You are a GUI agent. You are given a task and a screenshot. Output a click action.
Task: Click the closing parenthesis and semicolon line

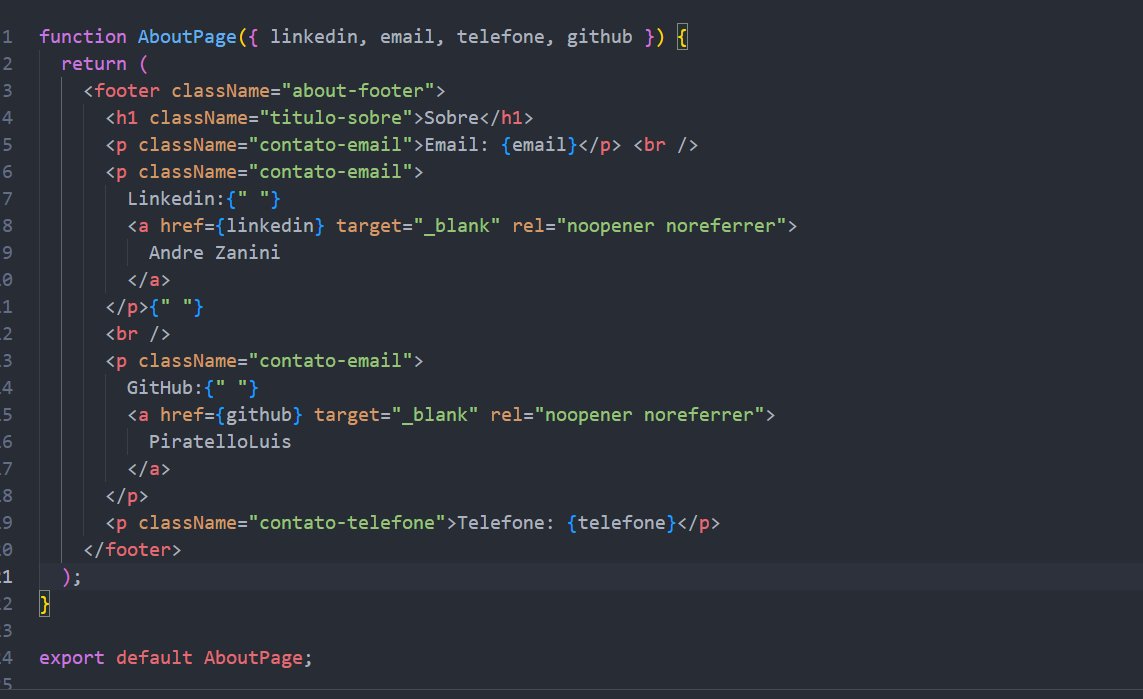click(x=71, y=577)
